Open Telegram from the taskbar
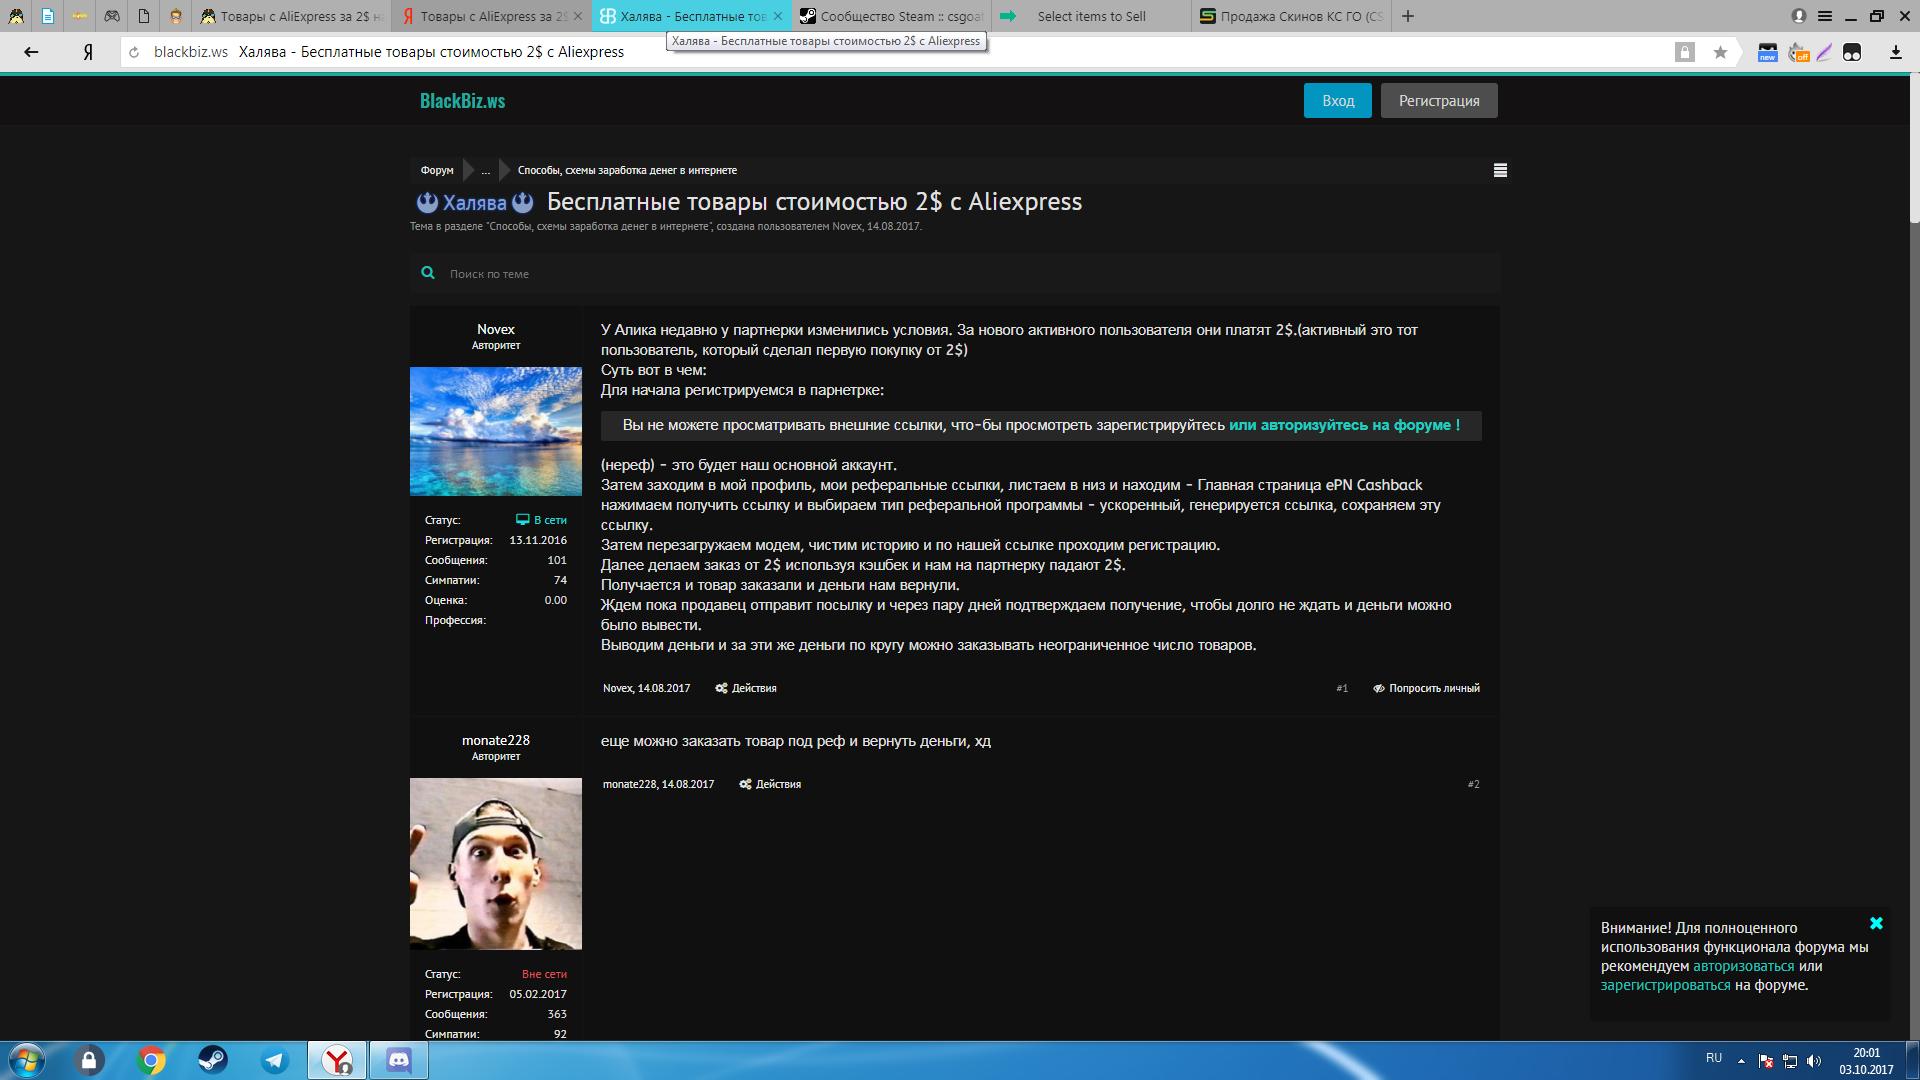This screenshot has height=1080, width=1920. [x=275, y=1060]
